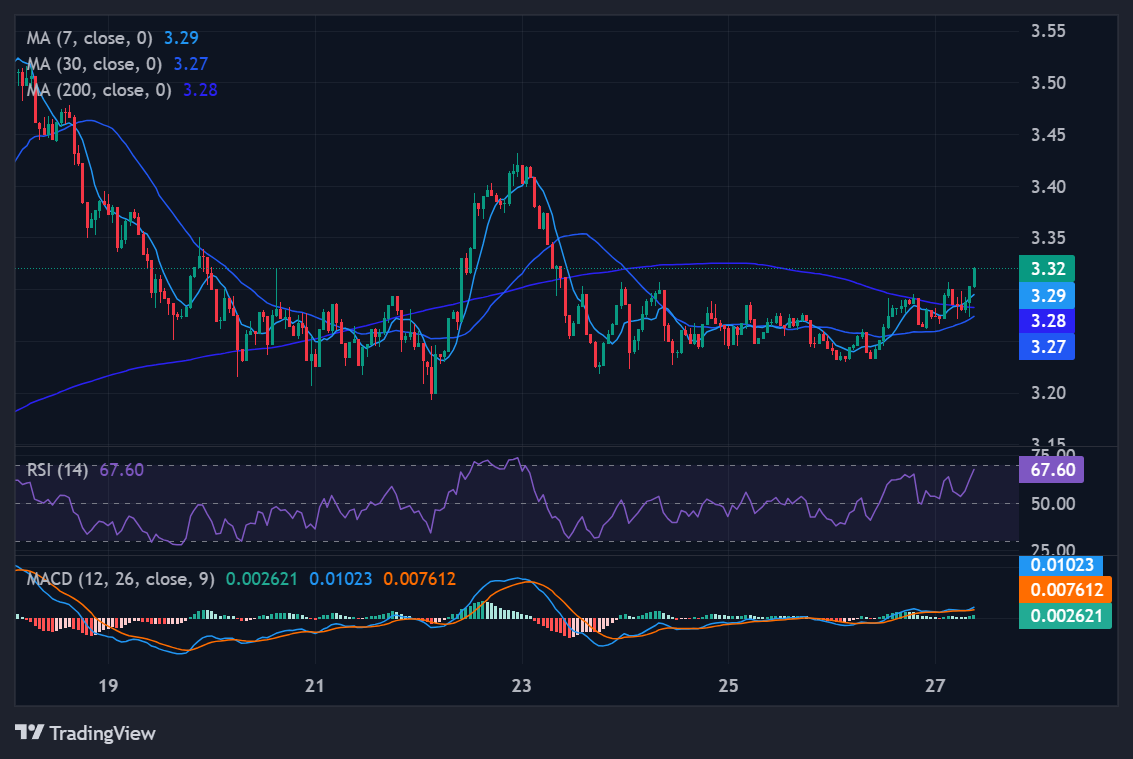Select the RSI (14) indicator title

(x=57, y=471)
